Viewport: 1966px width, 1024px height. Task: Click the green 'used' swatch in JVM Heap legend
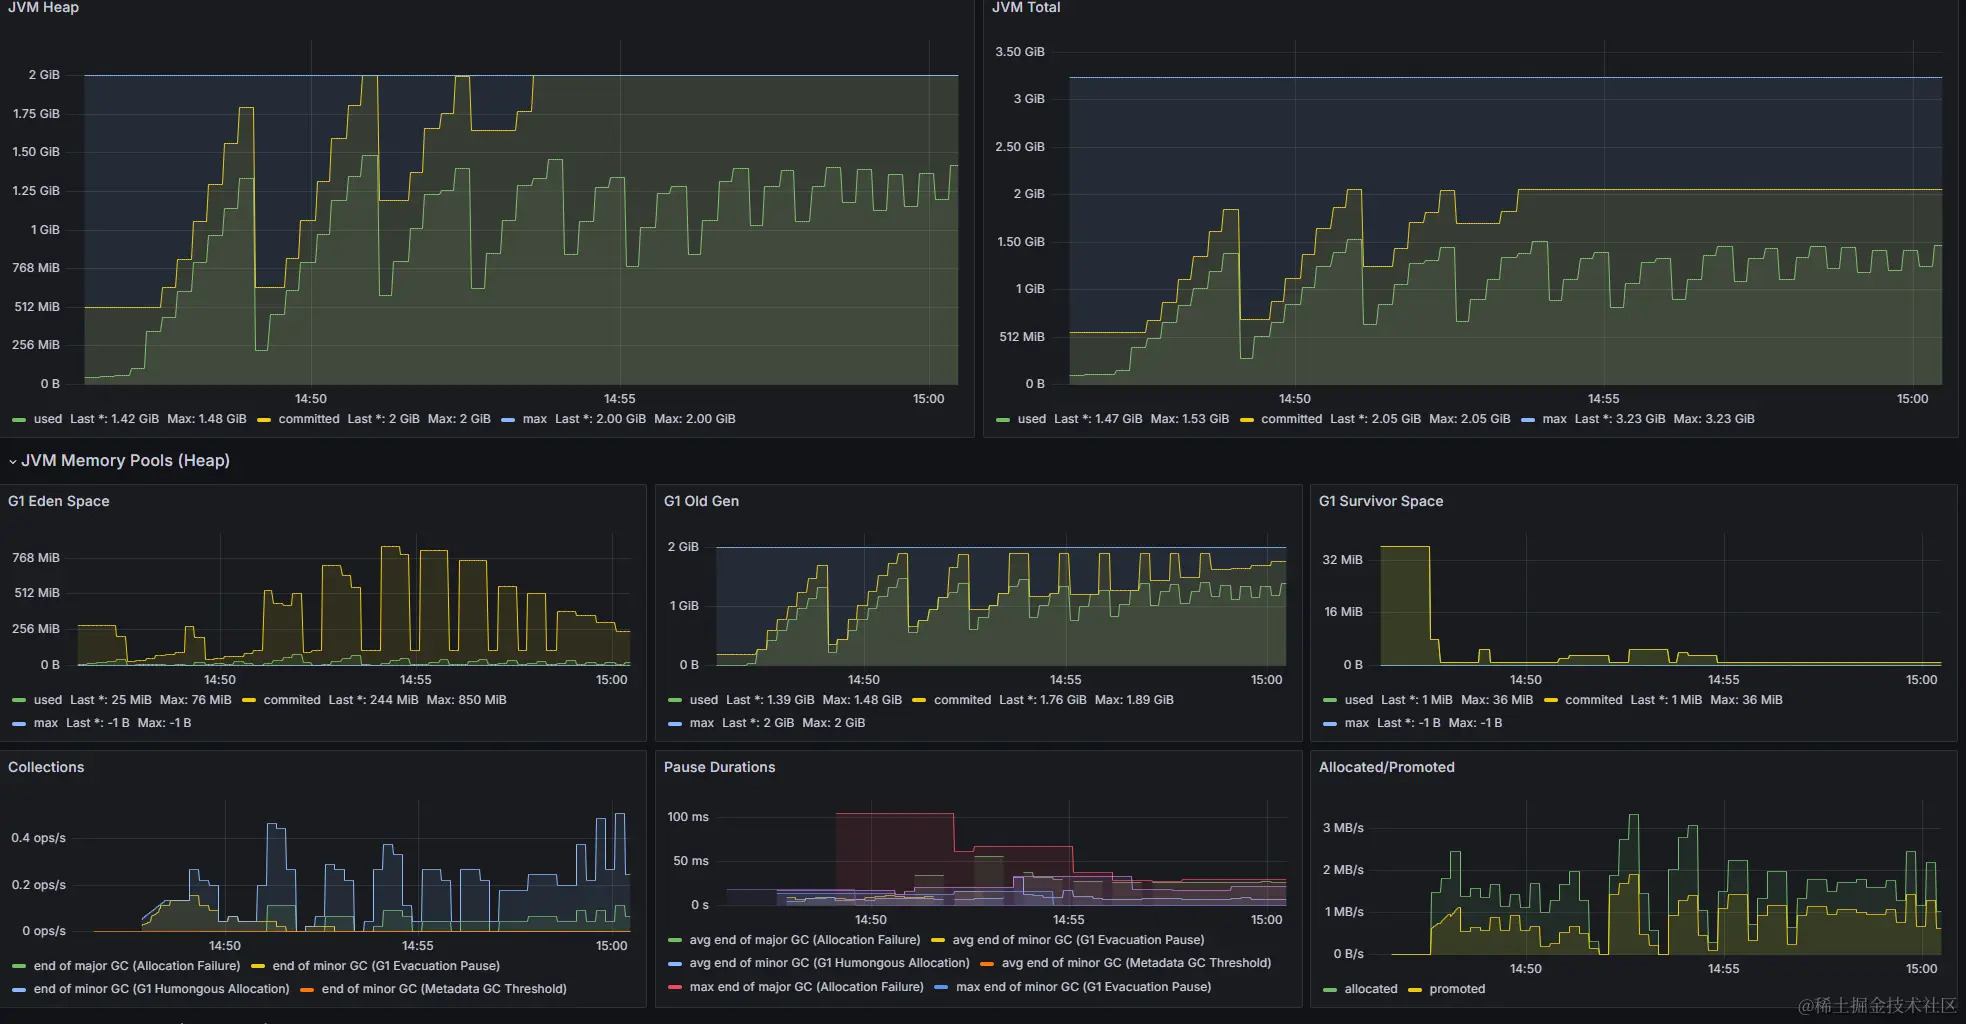pyautogui.click(x=19, y=419)
